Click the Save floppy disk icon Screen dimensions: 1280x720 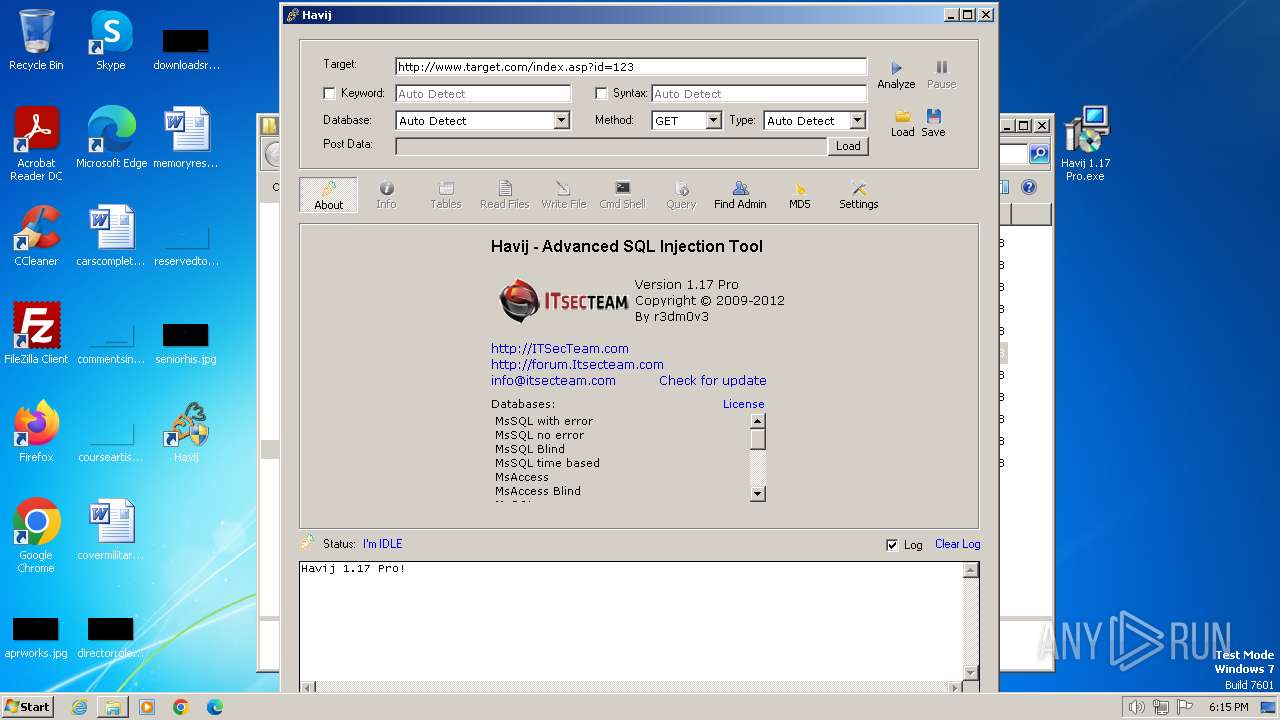click(x=933, y=116)
